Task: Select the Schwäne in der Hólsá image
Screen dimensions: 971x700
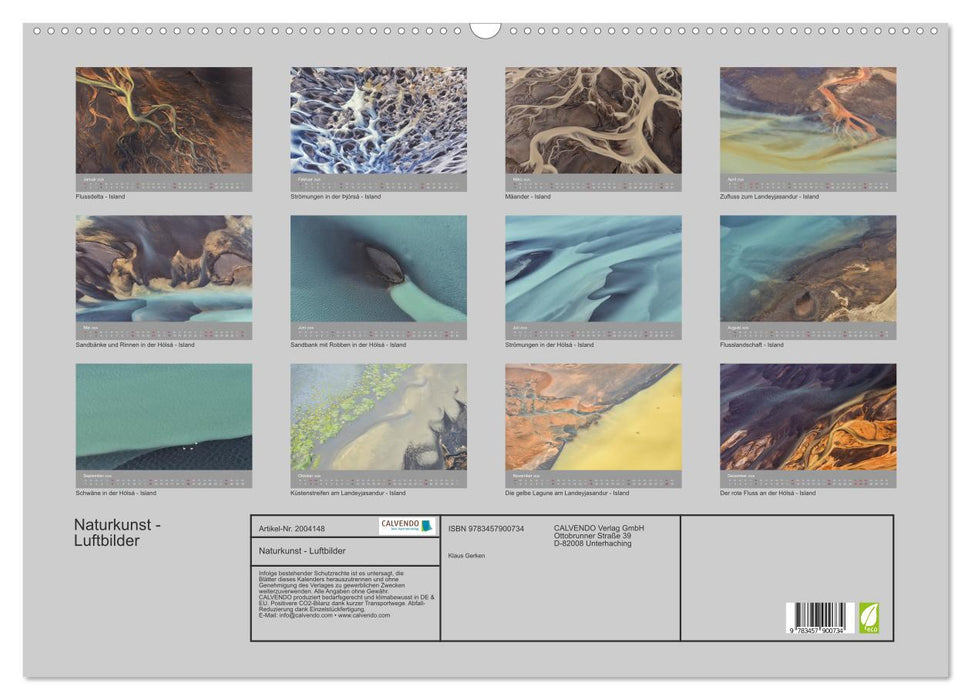Action: click(164, 417)
